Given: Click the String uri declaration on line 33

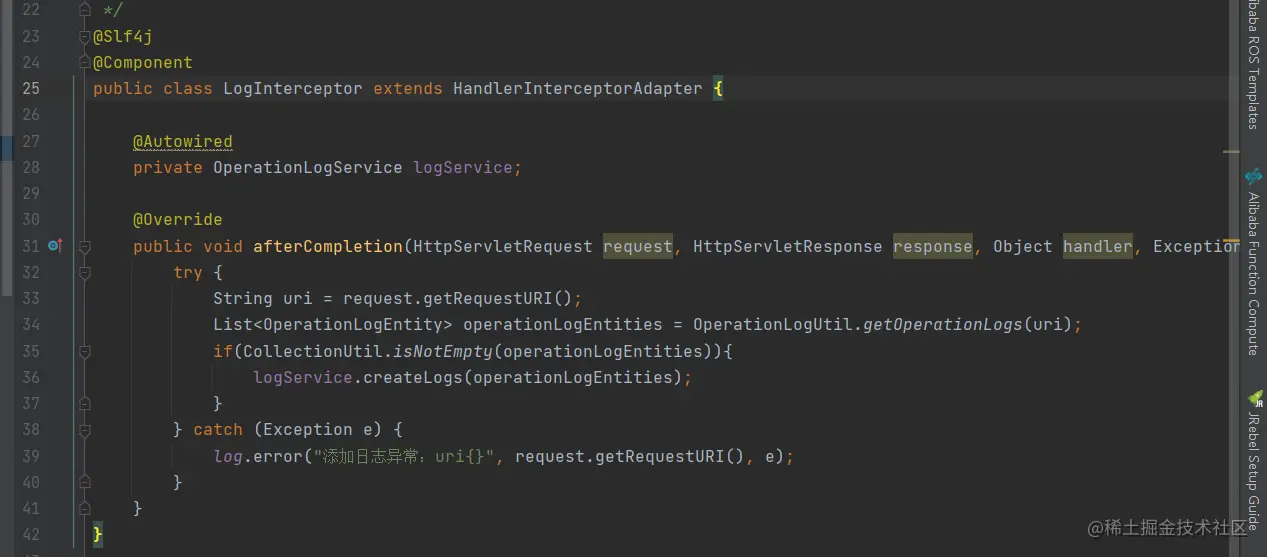Looking at the screenshot, I should point(267,298).
